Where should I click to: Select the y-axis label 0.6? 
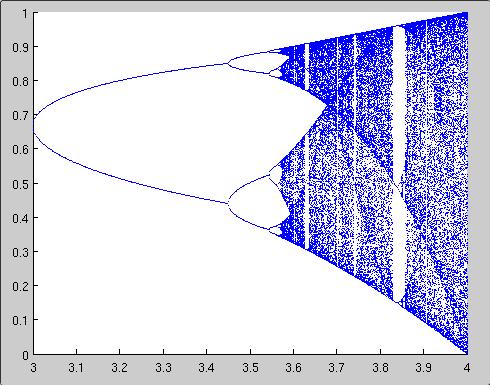coord(21,149)
